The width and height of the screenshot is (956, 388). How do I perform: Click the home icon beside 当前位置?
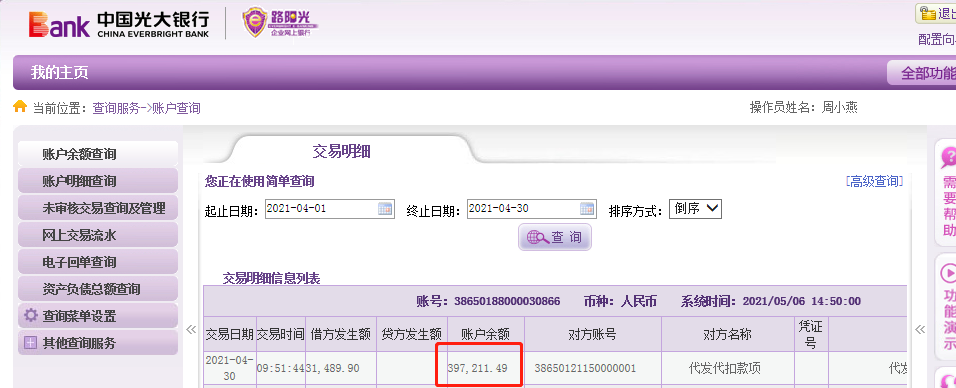click(20, 107)
